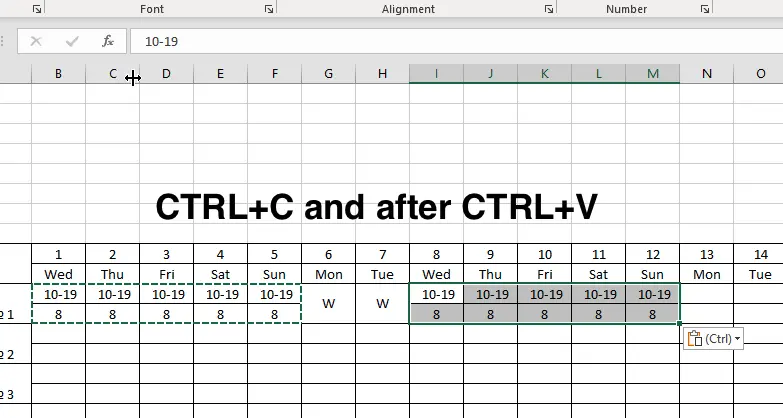The image size is (783, 418).
Task: Open the Alignment settings dialog launcher
Action: pyautogui.click(x=549, y=9)
